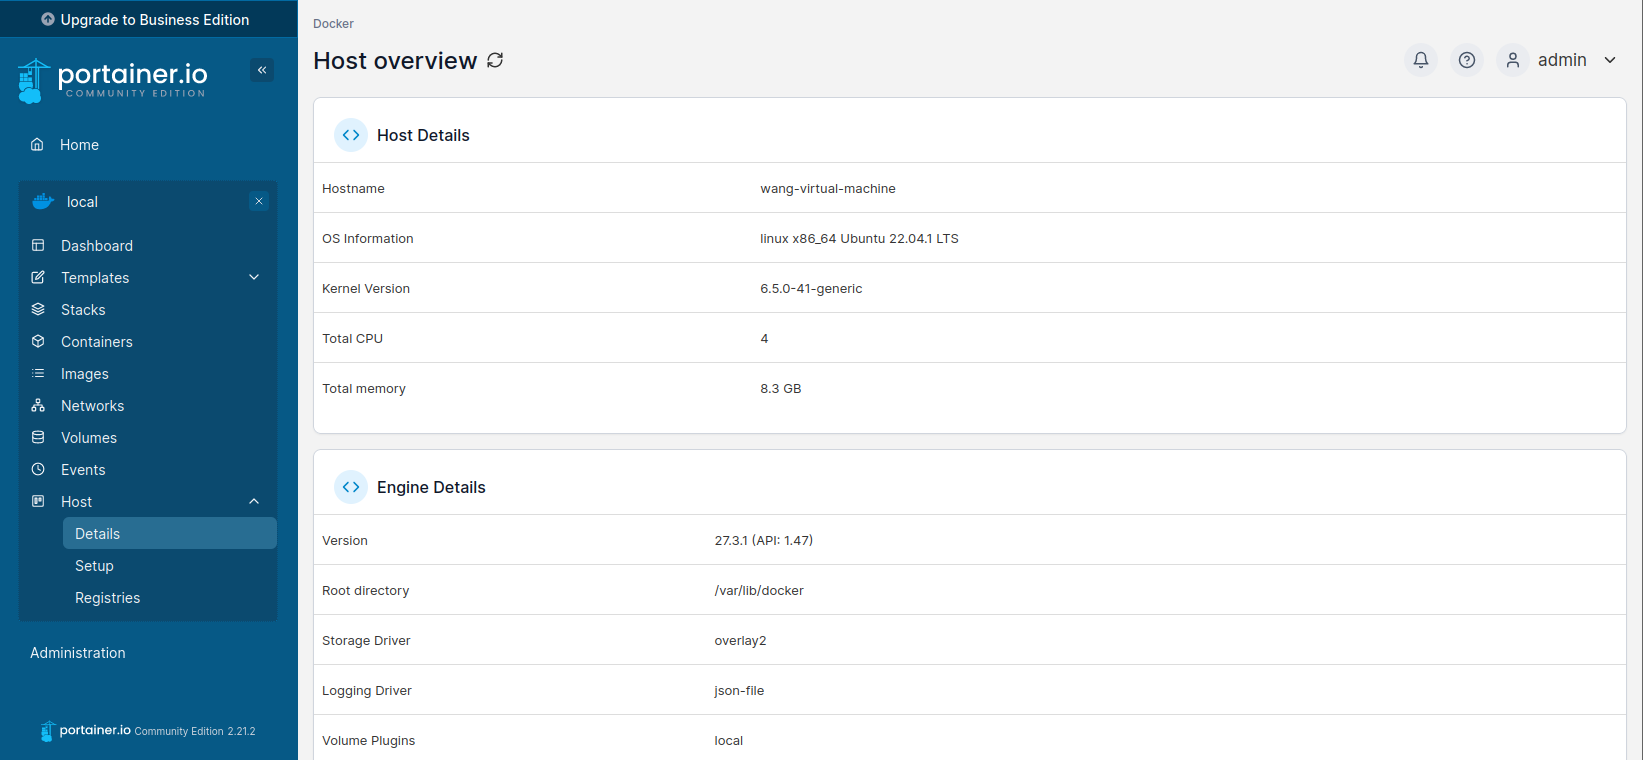Collapse the Host submenu chevron
The width and height of the screenshot is (1643, 760).
pyautogui.click(x=254, y=501)
